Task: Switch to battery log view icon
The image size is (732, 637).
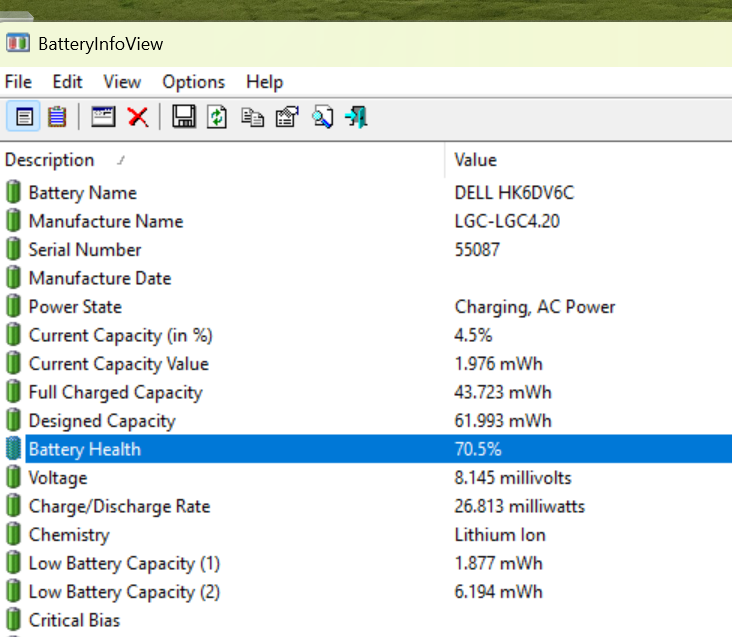Action: pyautogui.click(x=57, y=117)
